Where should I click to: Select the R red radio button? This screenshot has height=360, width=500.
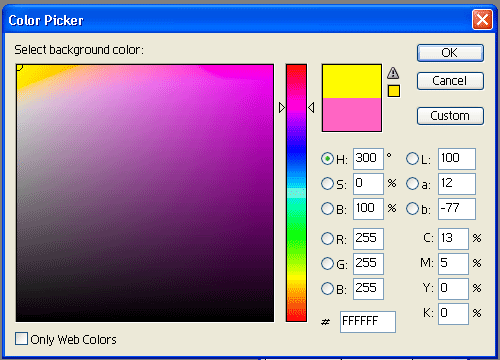click(327, 239)
